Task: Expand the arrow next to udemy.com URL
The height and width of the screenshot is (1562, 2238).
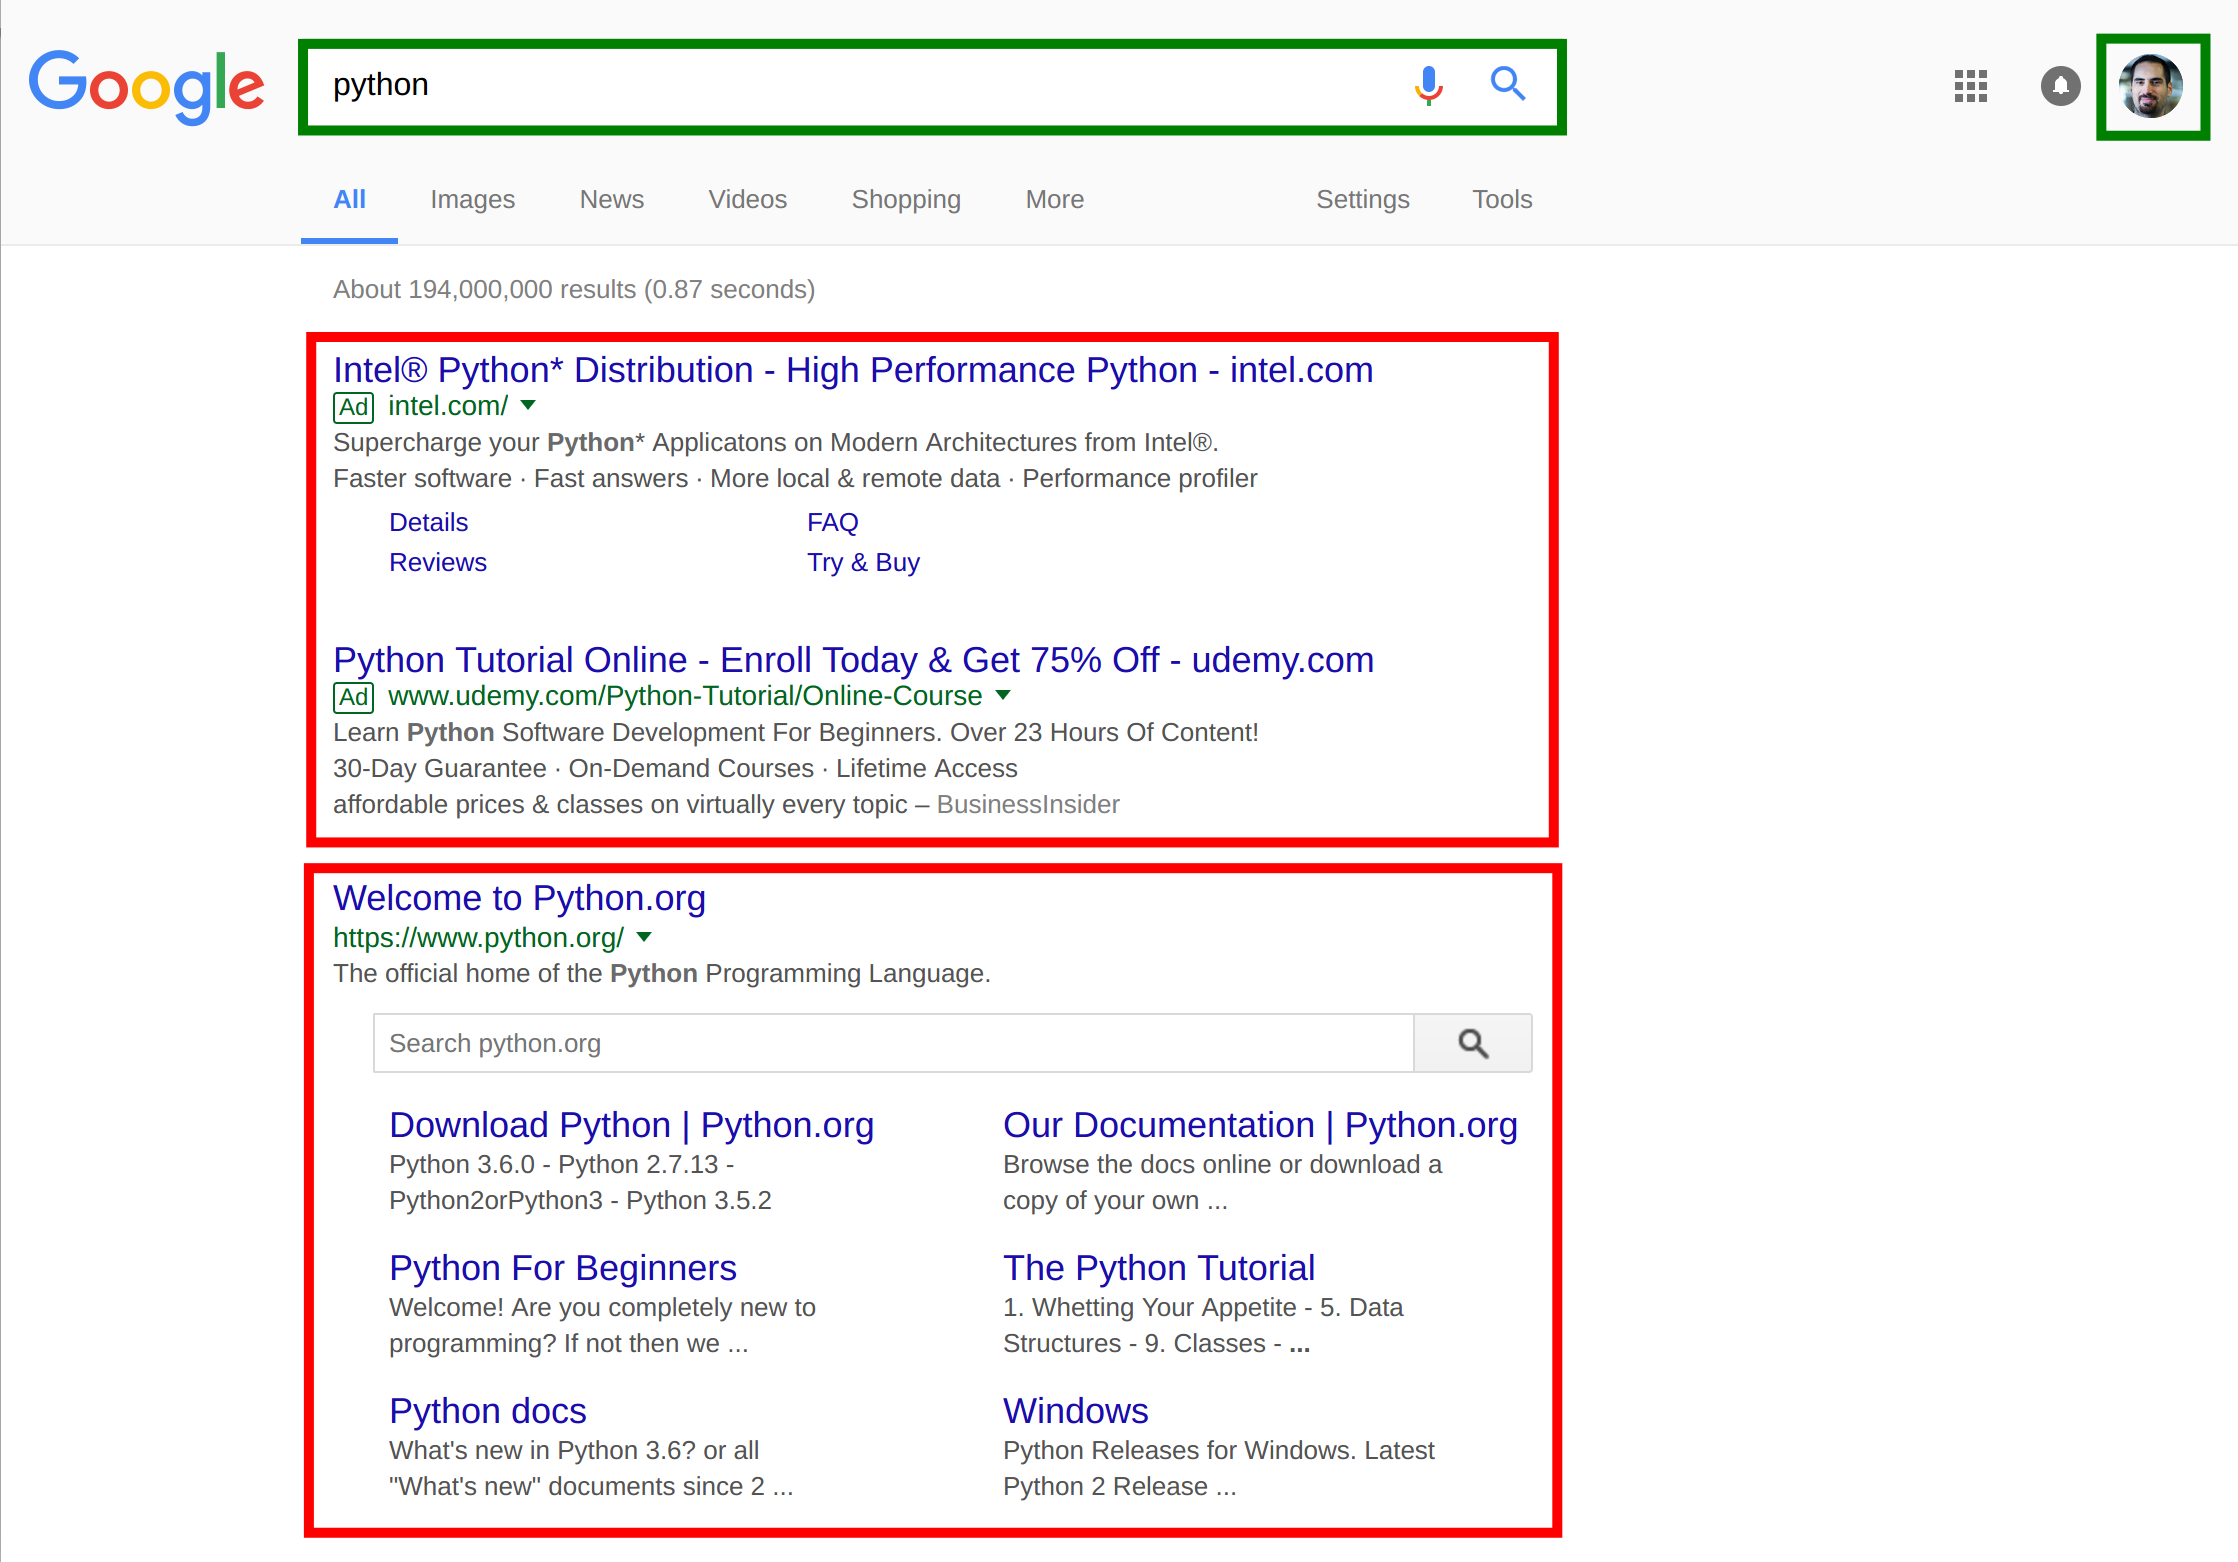Action: coord(1003,695)
